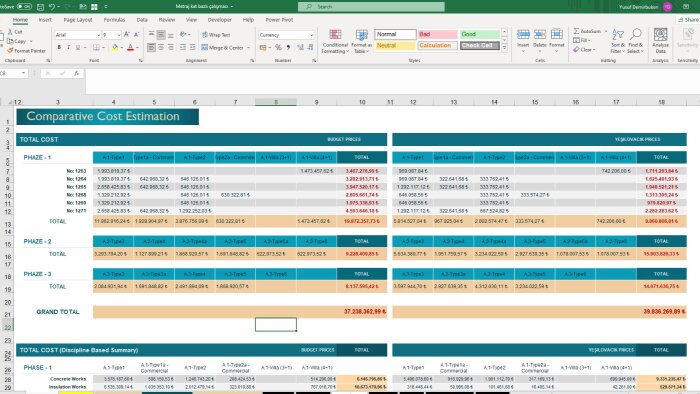Switch to the Insert ribbon tab
Screen dimensions: 700x394
(x=45, y=20)
